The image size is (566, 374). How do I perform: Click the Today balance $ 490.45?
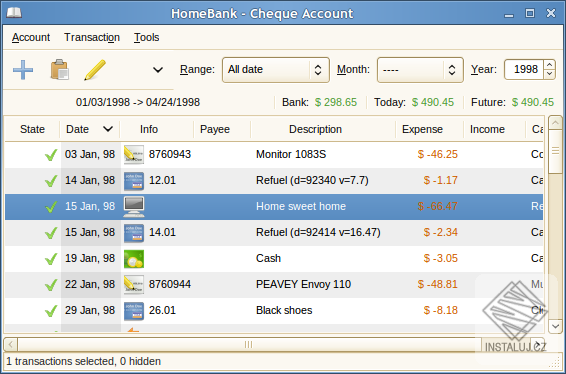tap(433, 103)
